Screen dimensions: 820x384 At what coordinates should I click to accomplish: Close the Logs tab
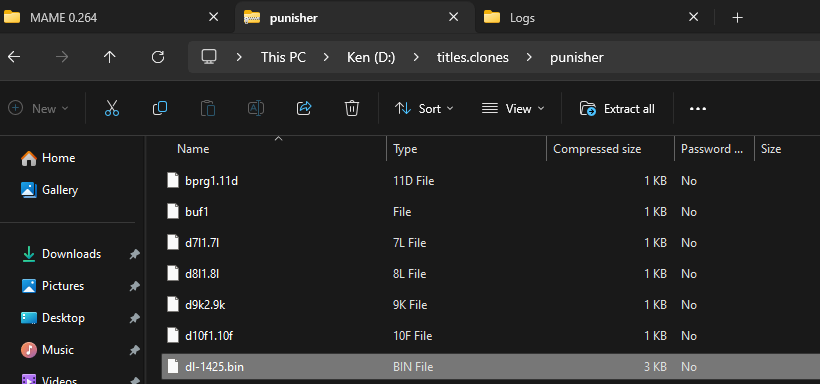[693, 17]
